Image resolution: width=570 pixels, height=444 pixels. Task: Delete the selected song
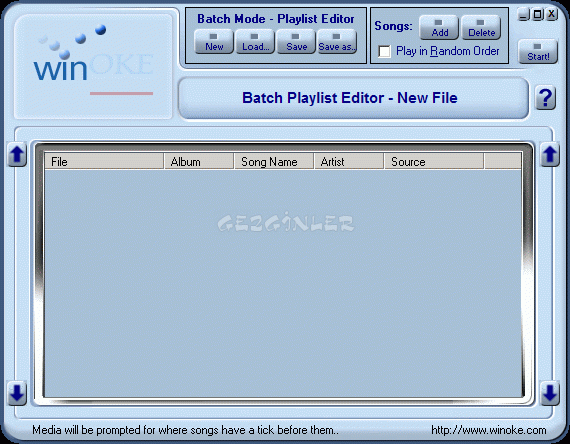coord(481,28)
